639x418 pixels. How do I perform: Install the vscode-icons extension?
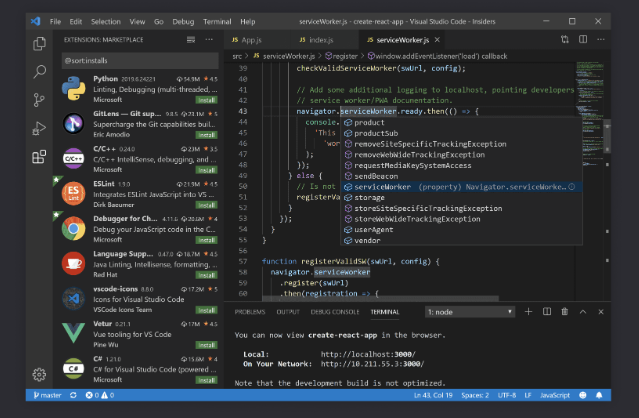click(x=207, y=310)
